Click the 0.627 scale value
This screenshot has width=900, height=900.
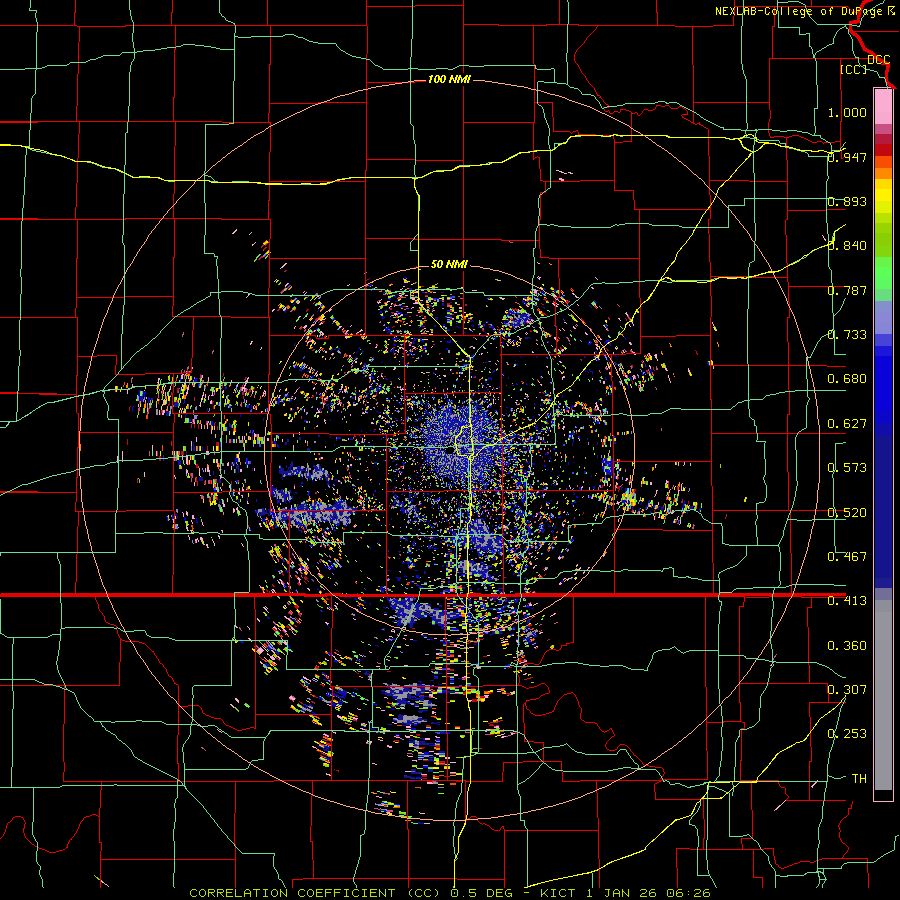coord(847,424)
